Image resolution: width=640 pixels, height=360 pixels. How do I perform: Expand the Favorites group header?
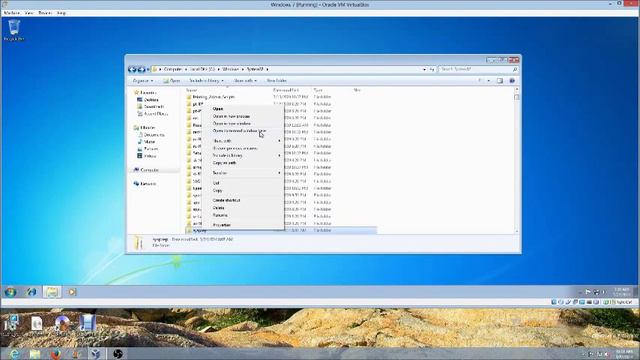[145, 93]
